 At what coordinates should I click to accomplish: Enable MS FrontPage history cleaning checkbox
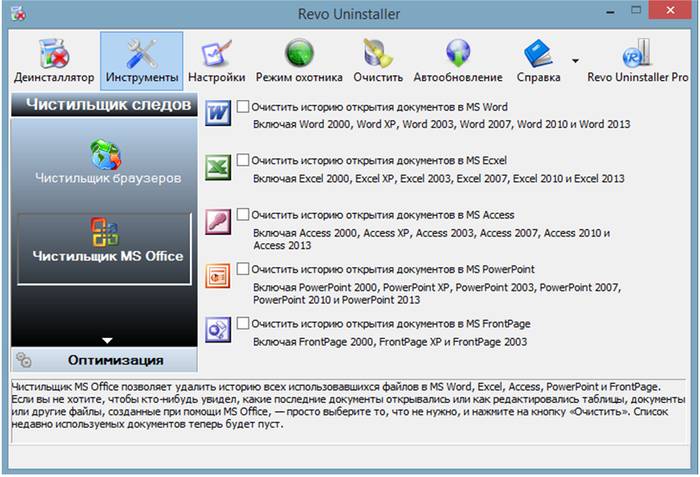(x=242, y=323)
